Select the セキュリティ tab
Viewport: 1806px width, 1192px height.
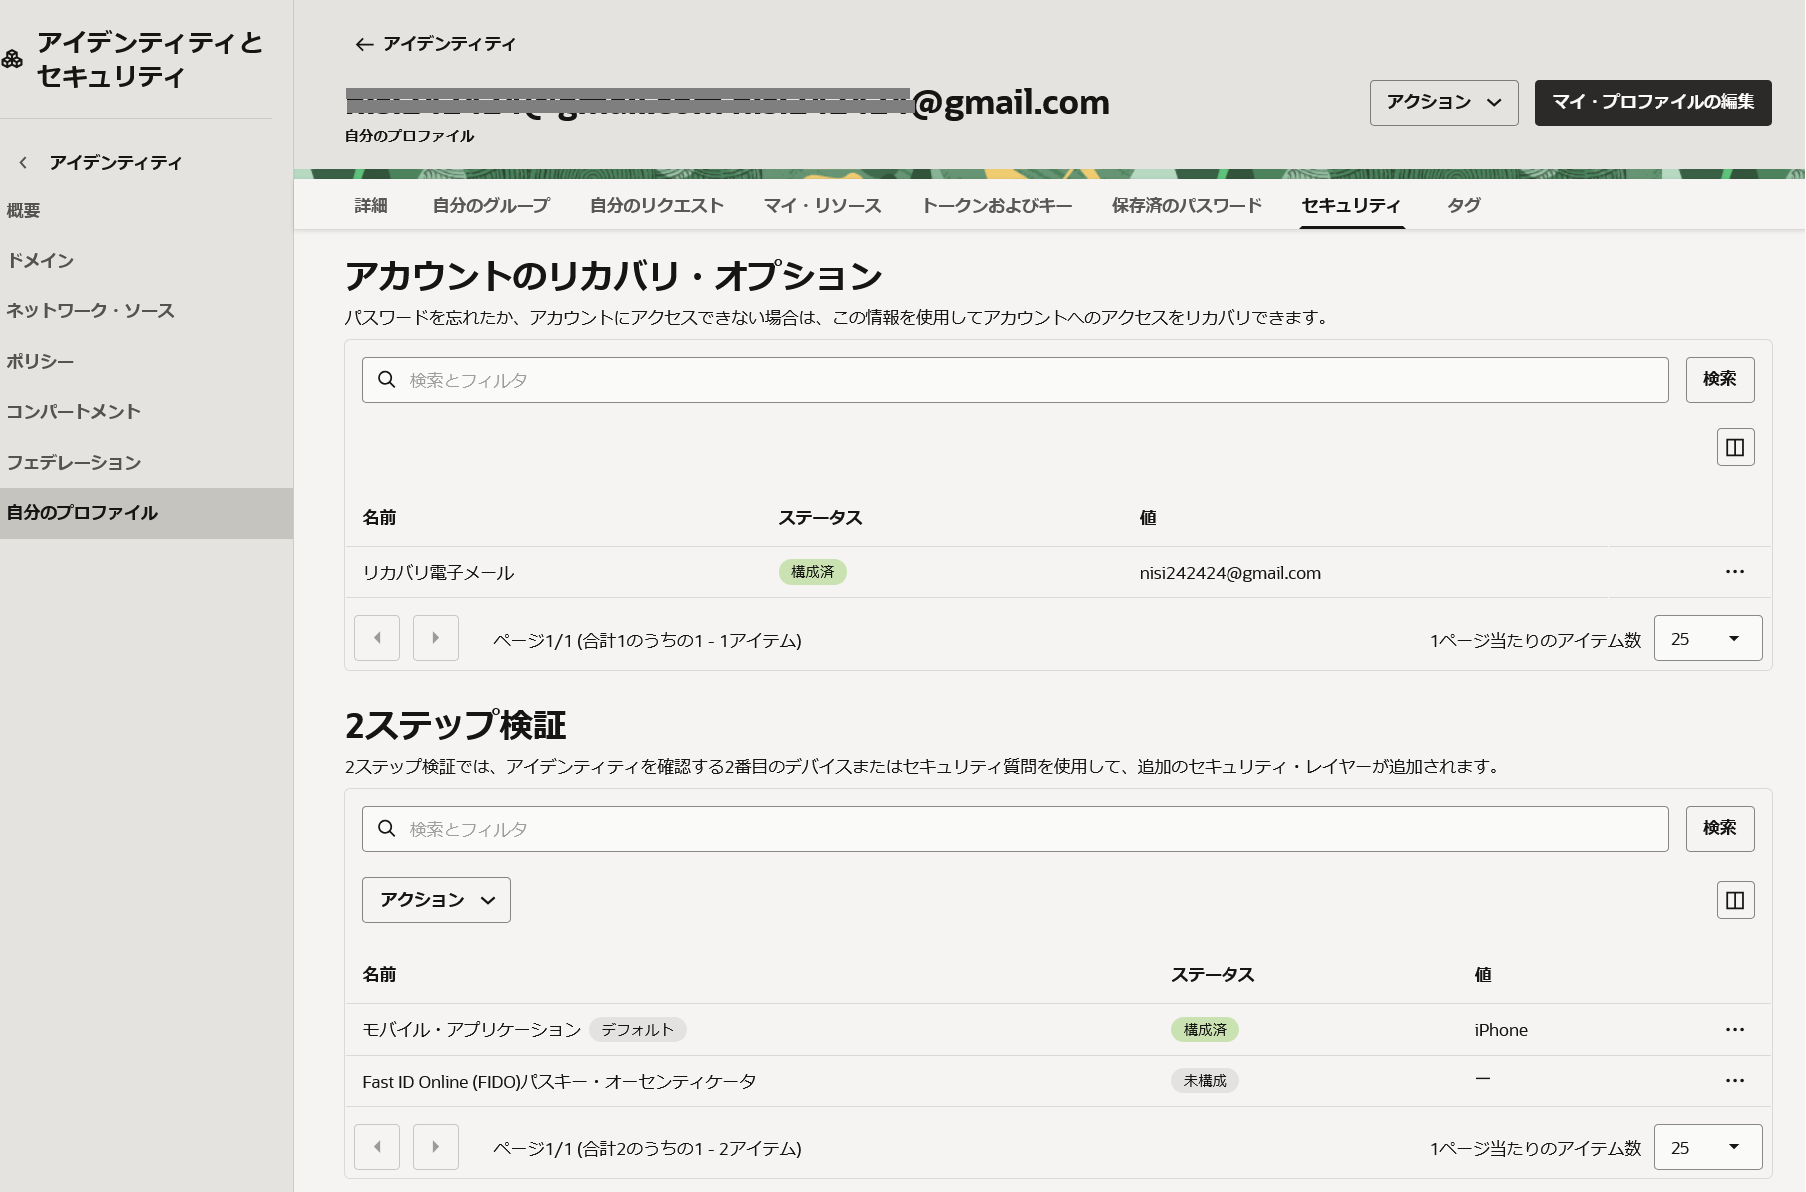click(x=1351, y=205)
